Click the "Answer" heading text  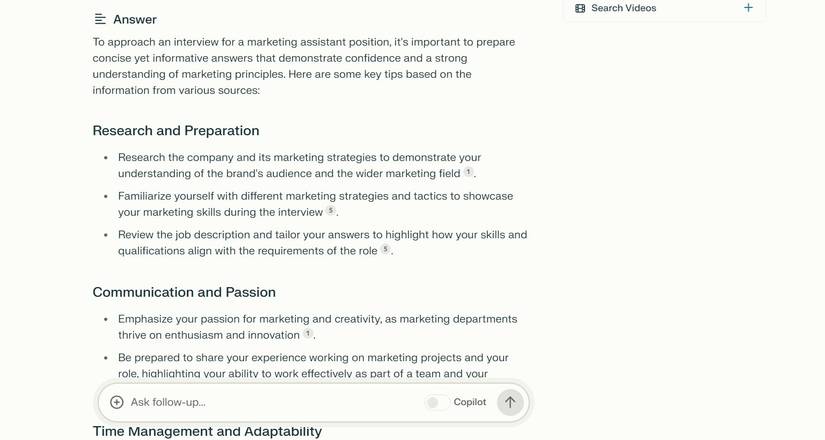click(x=135, y=19)
